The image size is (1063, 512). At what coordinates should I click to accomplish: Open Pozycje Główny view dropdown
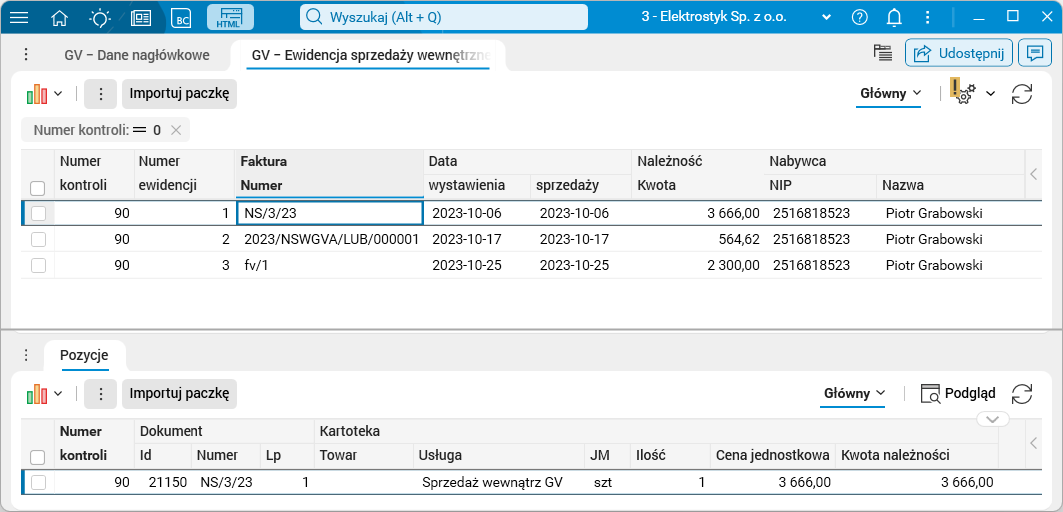(x=854, y=393)
